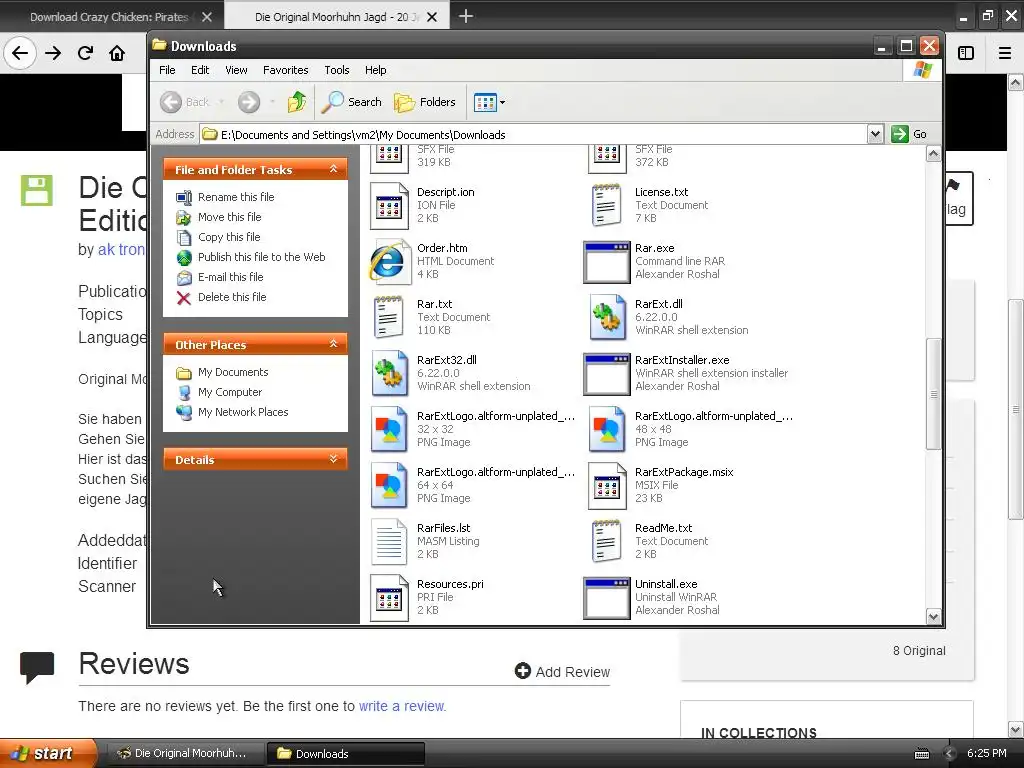
Task: Click Copy this file
Action: coord(229,237)
